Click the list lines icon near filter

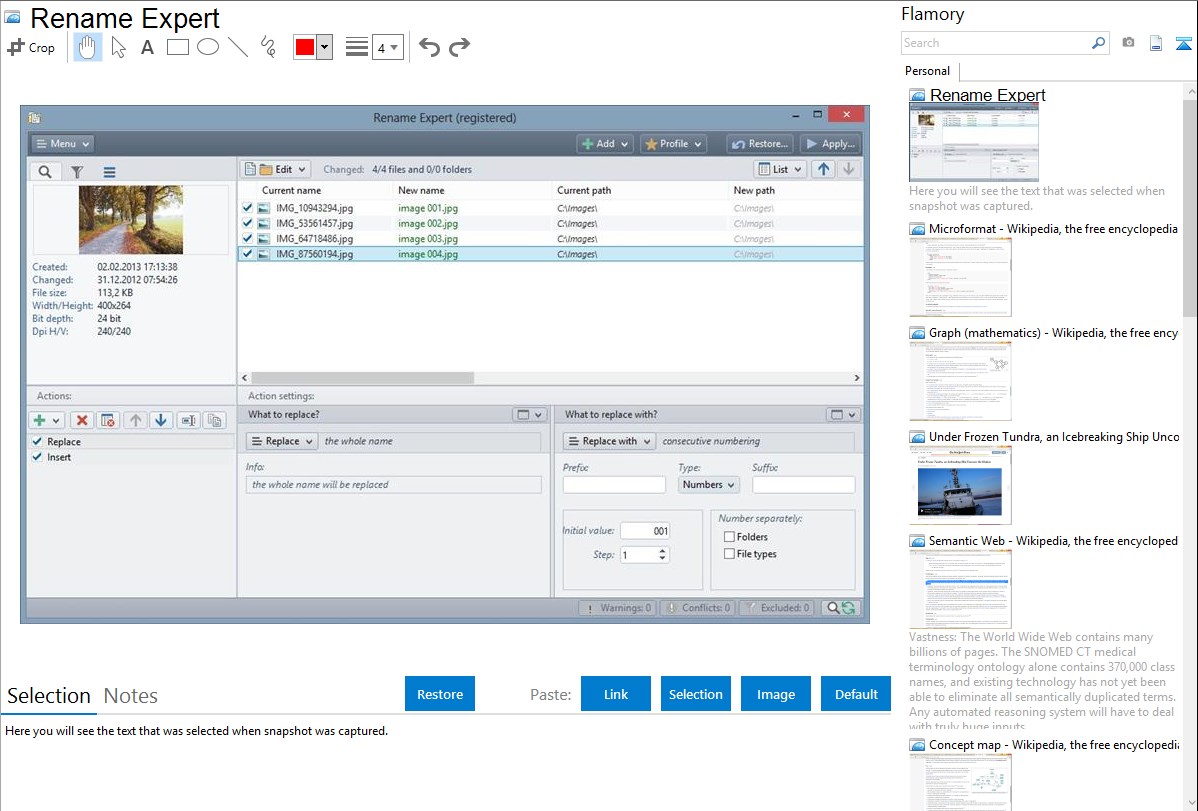tap(109, 172)
